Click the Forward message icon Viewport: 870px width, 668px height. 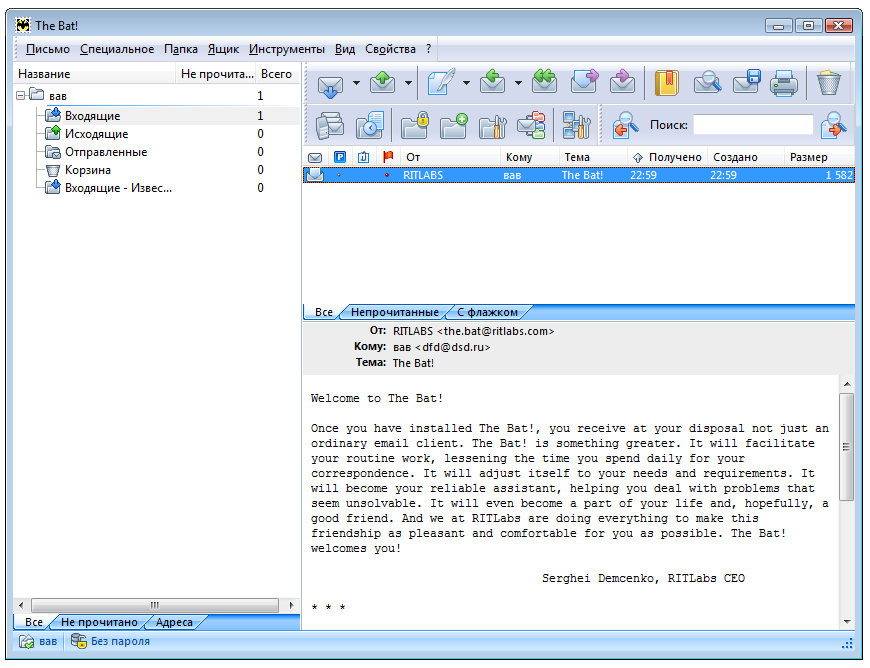[584, 83]
